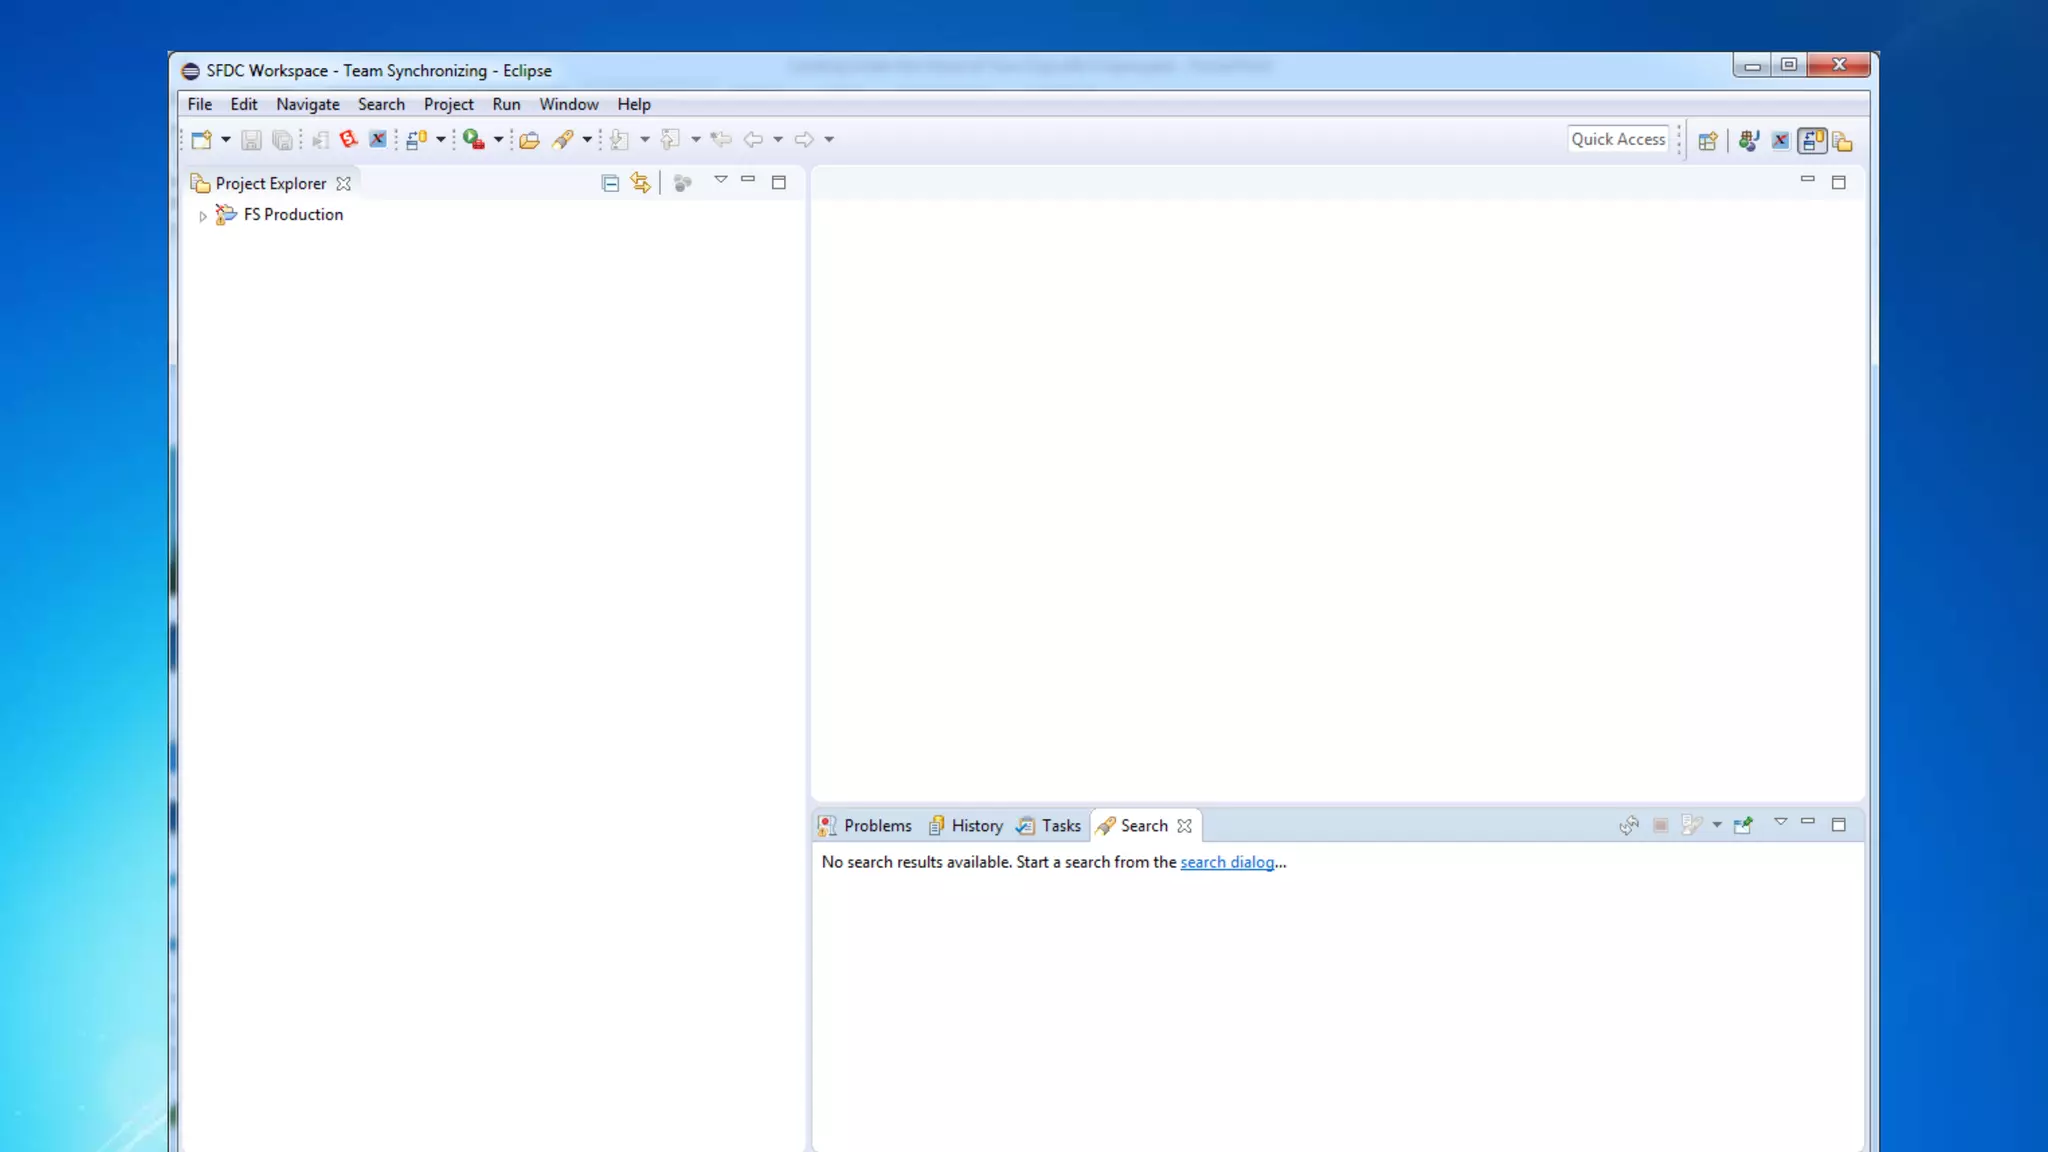Switch to Team Synchronizing perspective button

1812,141
